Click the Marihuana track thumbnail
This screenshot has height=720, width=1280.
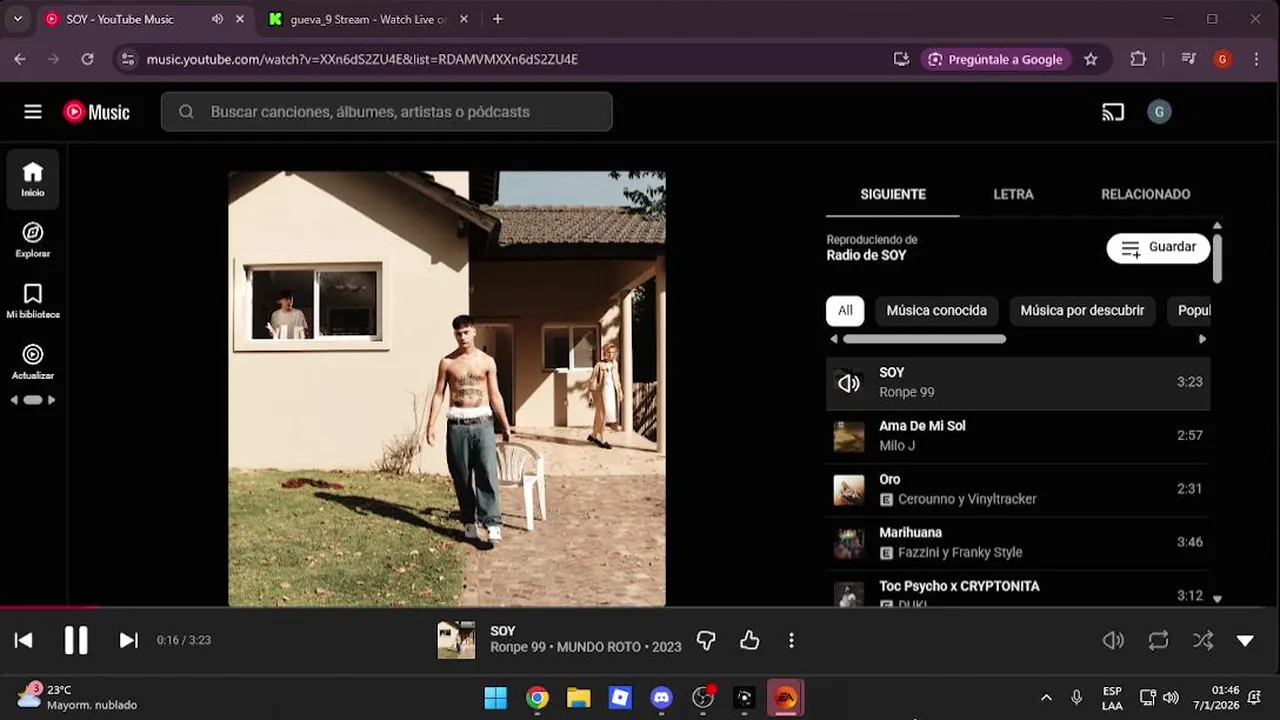coord(849,544)
